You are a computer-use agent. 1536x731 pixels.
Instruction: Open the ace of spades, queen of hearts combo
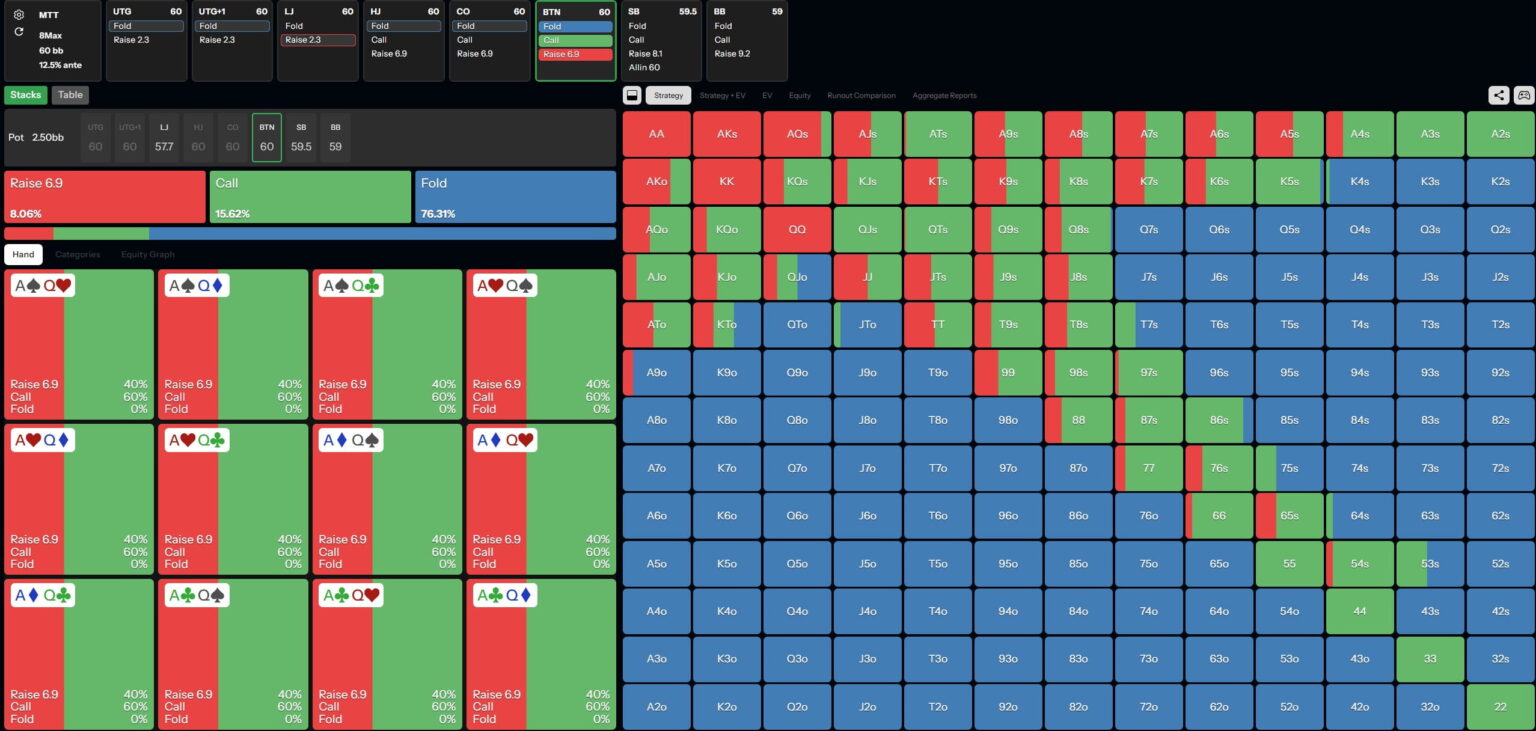[x=79, y=344]
